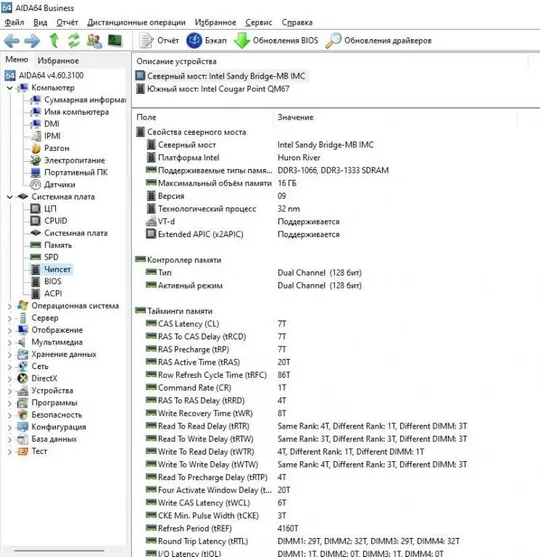Image resolution: width=540 pixels, height=557 pixels.
Task: Click the Back navigation arrow
Action: pyautogui.click(x=11, y=41)
